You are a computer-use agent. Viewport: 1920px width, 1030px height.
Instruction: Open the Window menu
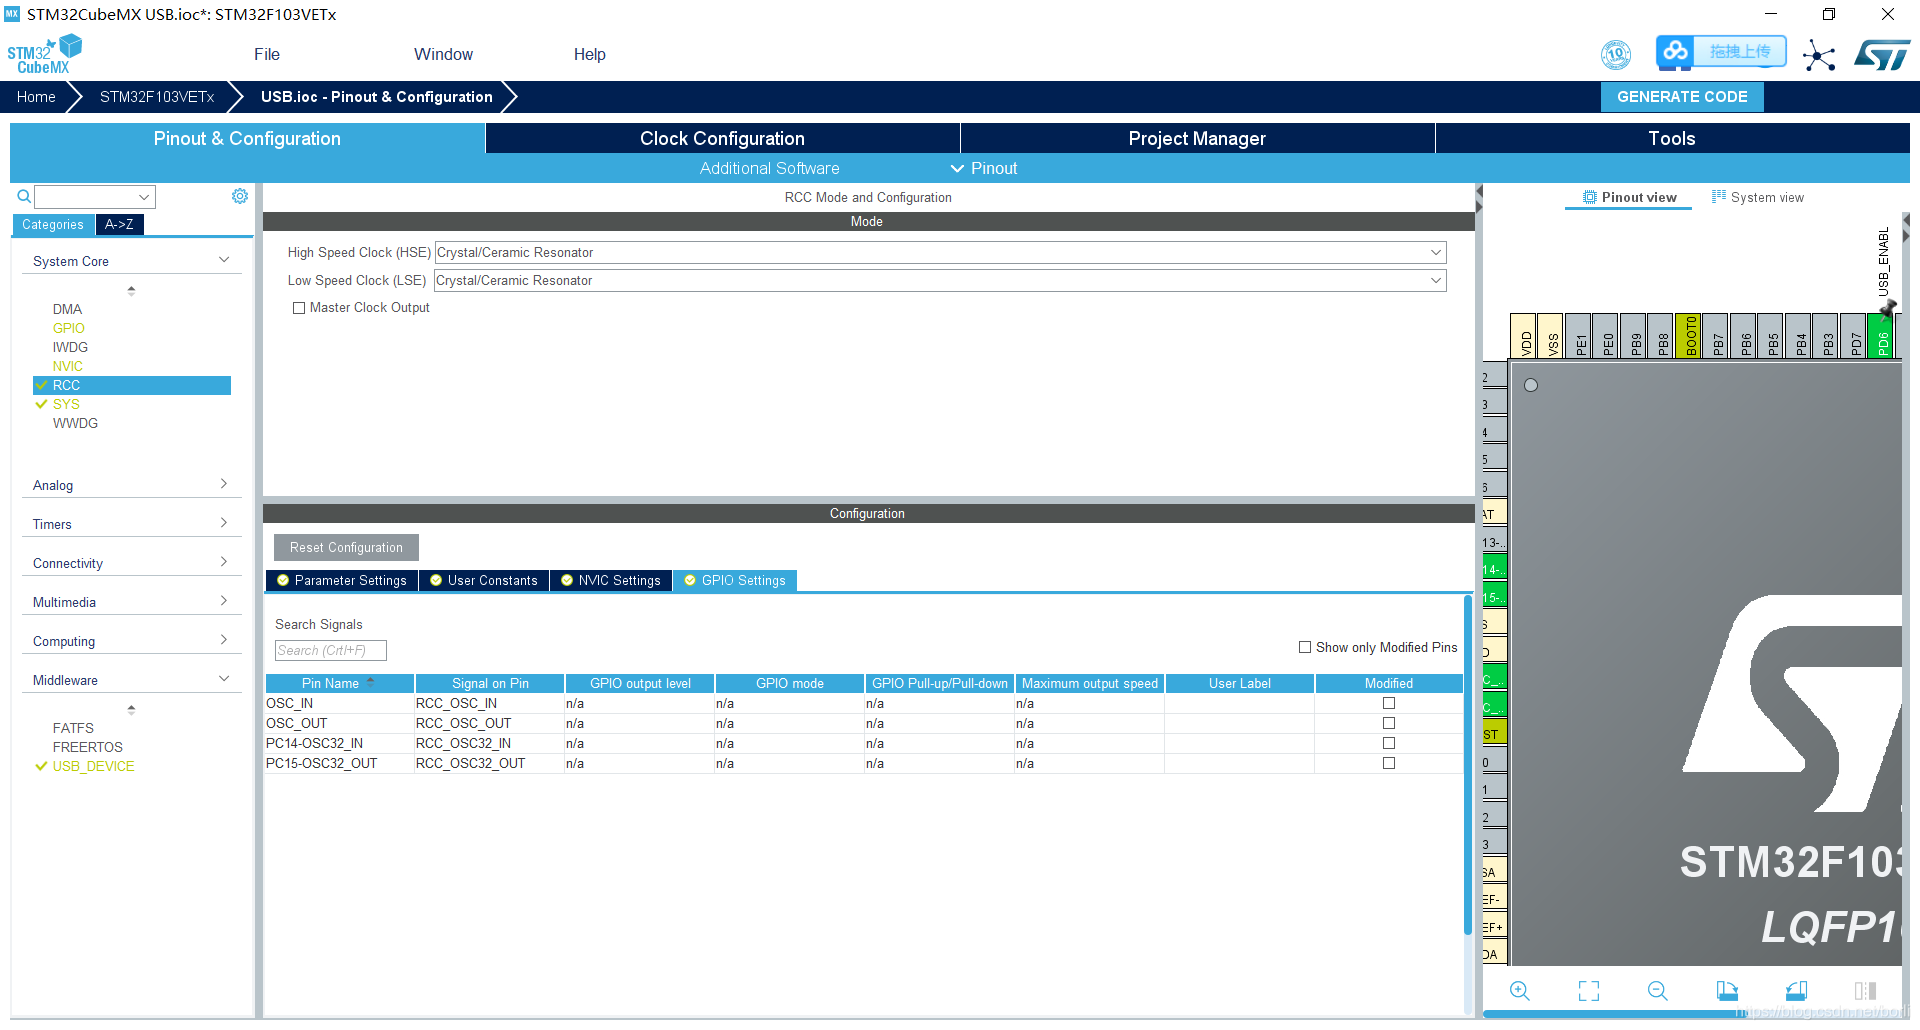pyautogui.click(x=443, y=54)
